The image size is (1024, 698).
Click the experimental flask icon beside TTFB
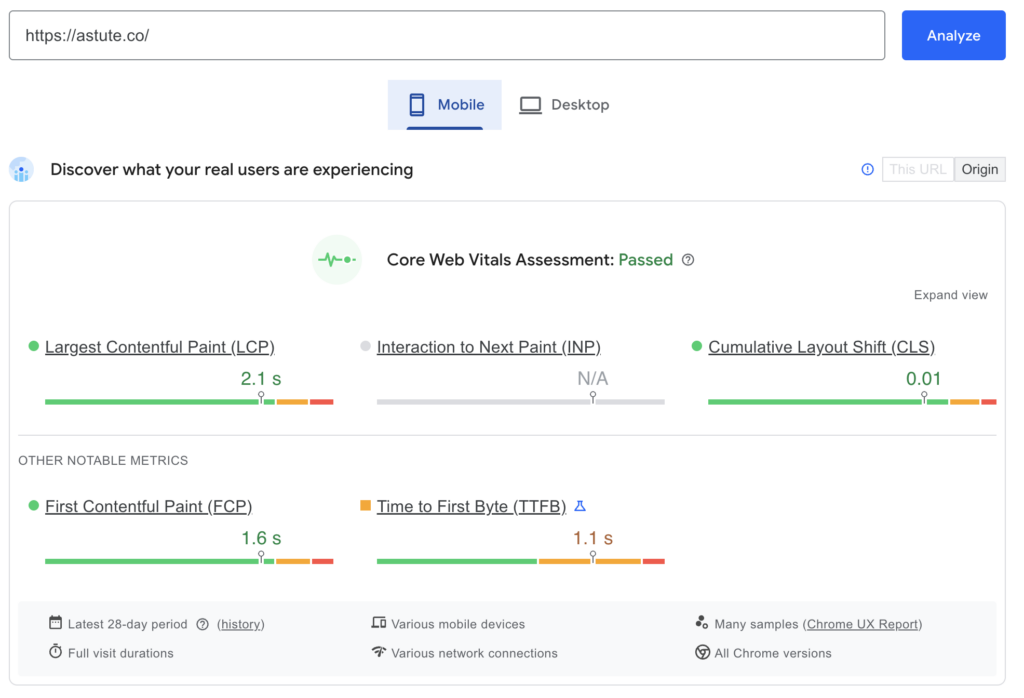point(580,506)
